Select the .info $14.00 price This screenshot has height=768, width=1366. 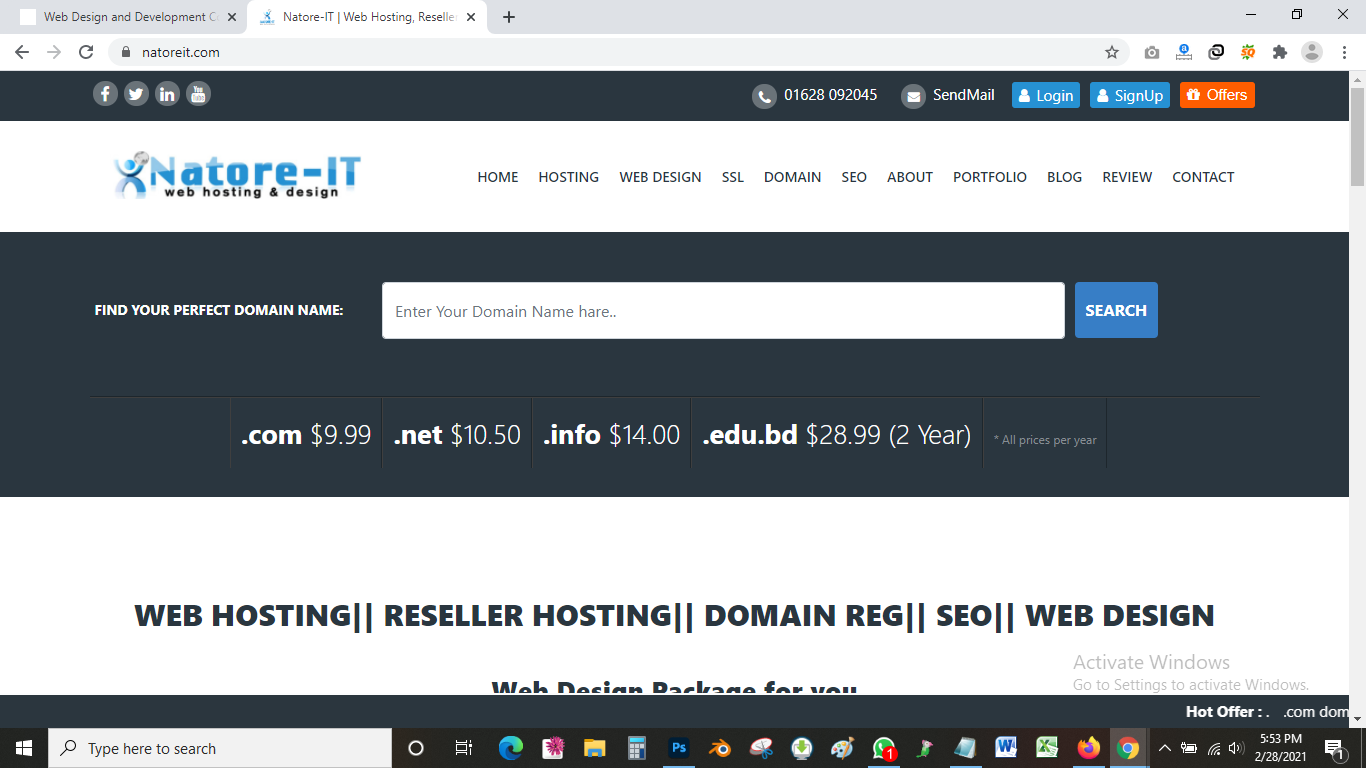pyautogui.click(x=611, y=435)
